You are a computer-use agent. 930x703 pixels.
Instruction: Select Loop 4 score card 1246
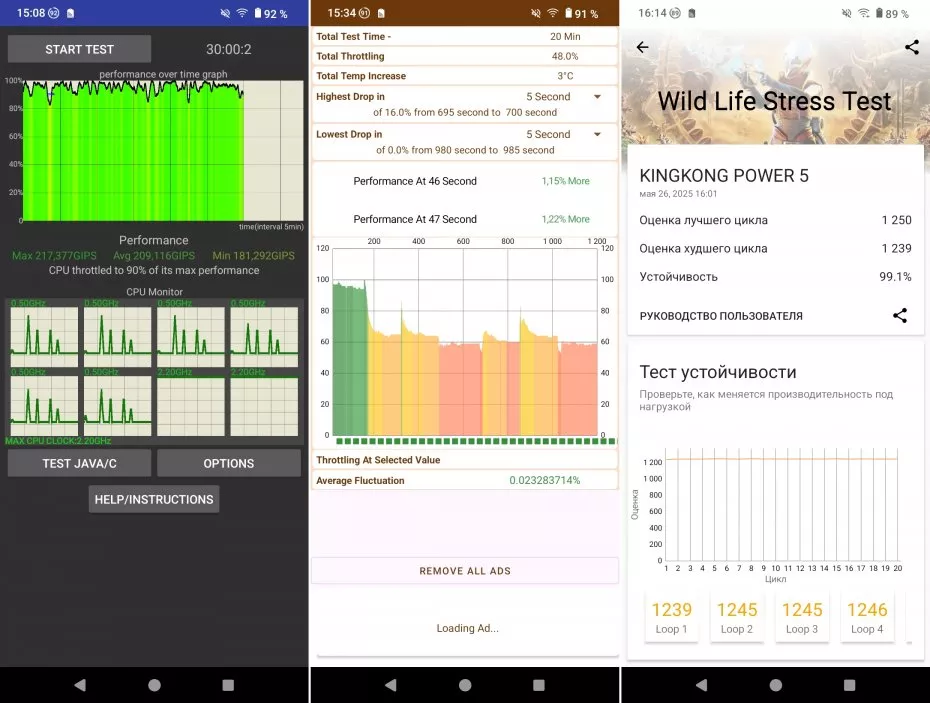pyautogui.click(x=867, y=617)
